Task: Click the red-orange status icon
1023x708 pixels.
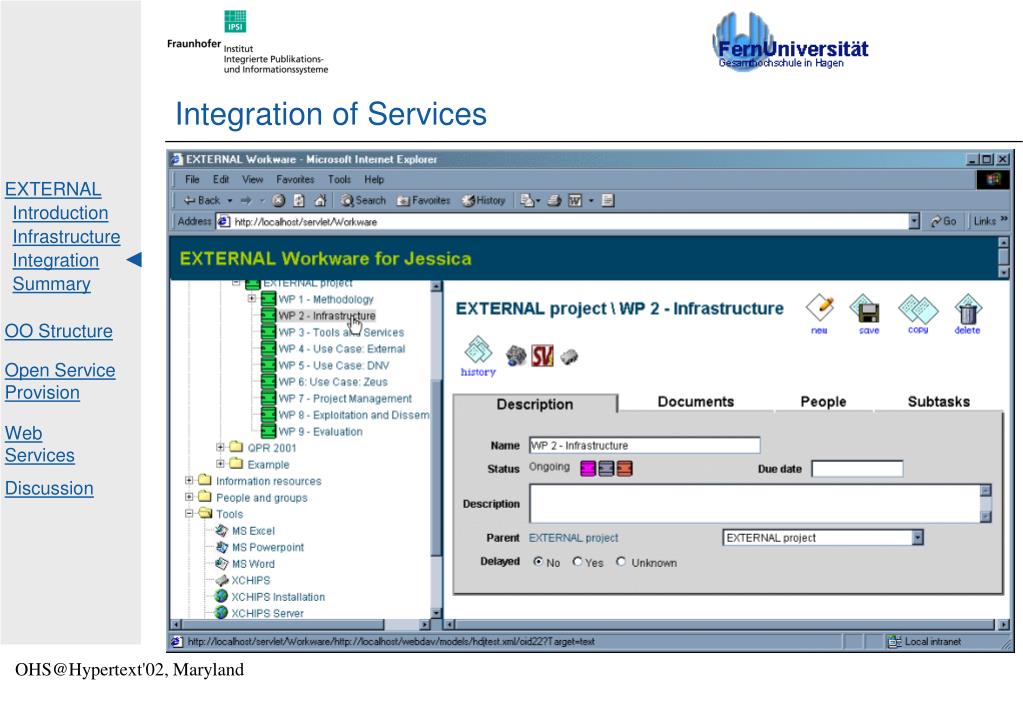Action: click(x=624, y=469)
